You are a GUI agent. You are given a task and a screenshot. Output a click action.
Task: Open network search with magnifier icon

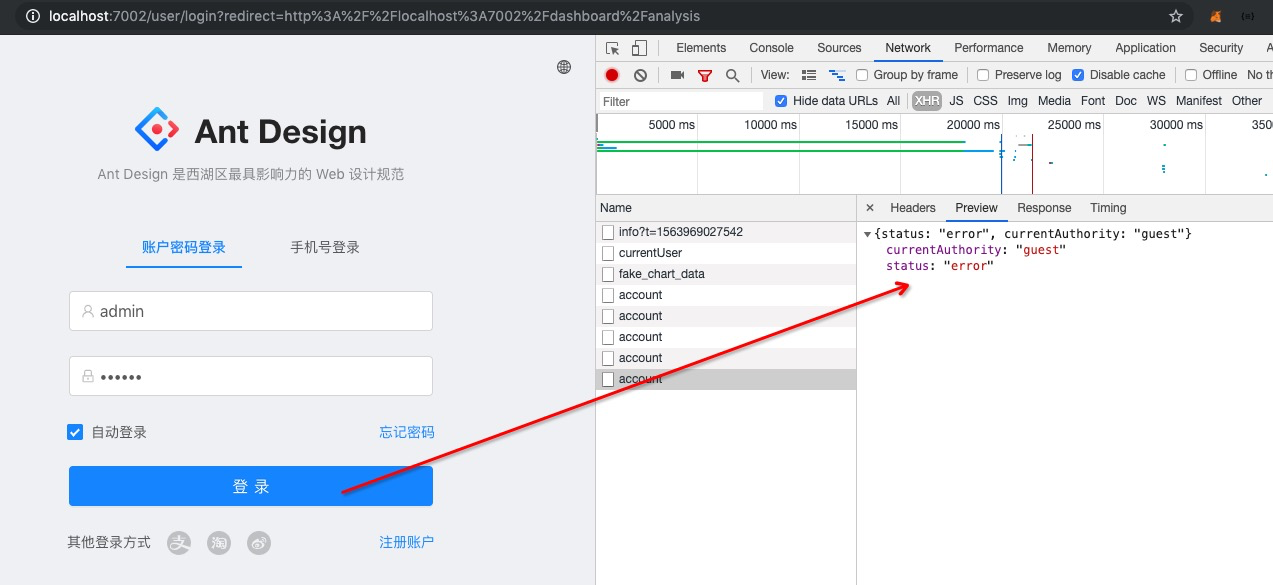[x=732, y=75]
